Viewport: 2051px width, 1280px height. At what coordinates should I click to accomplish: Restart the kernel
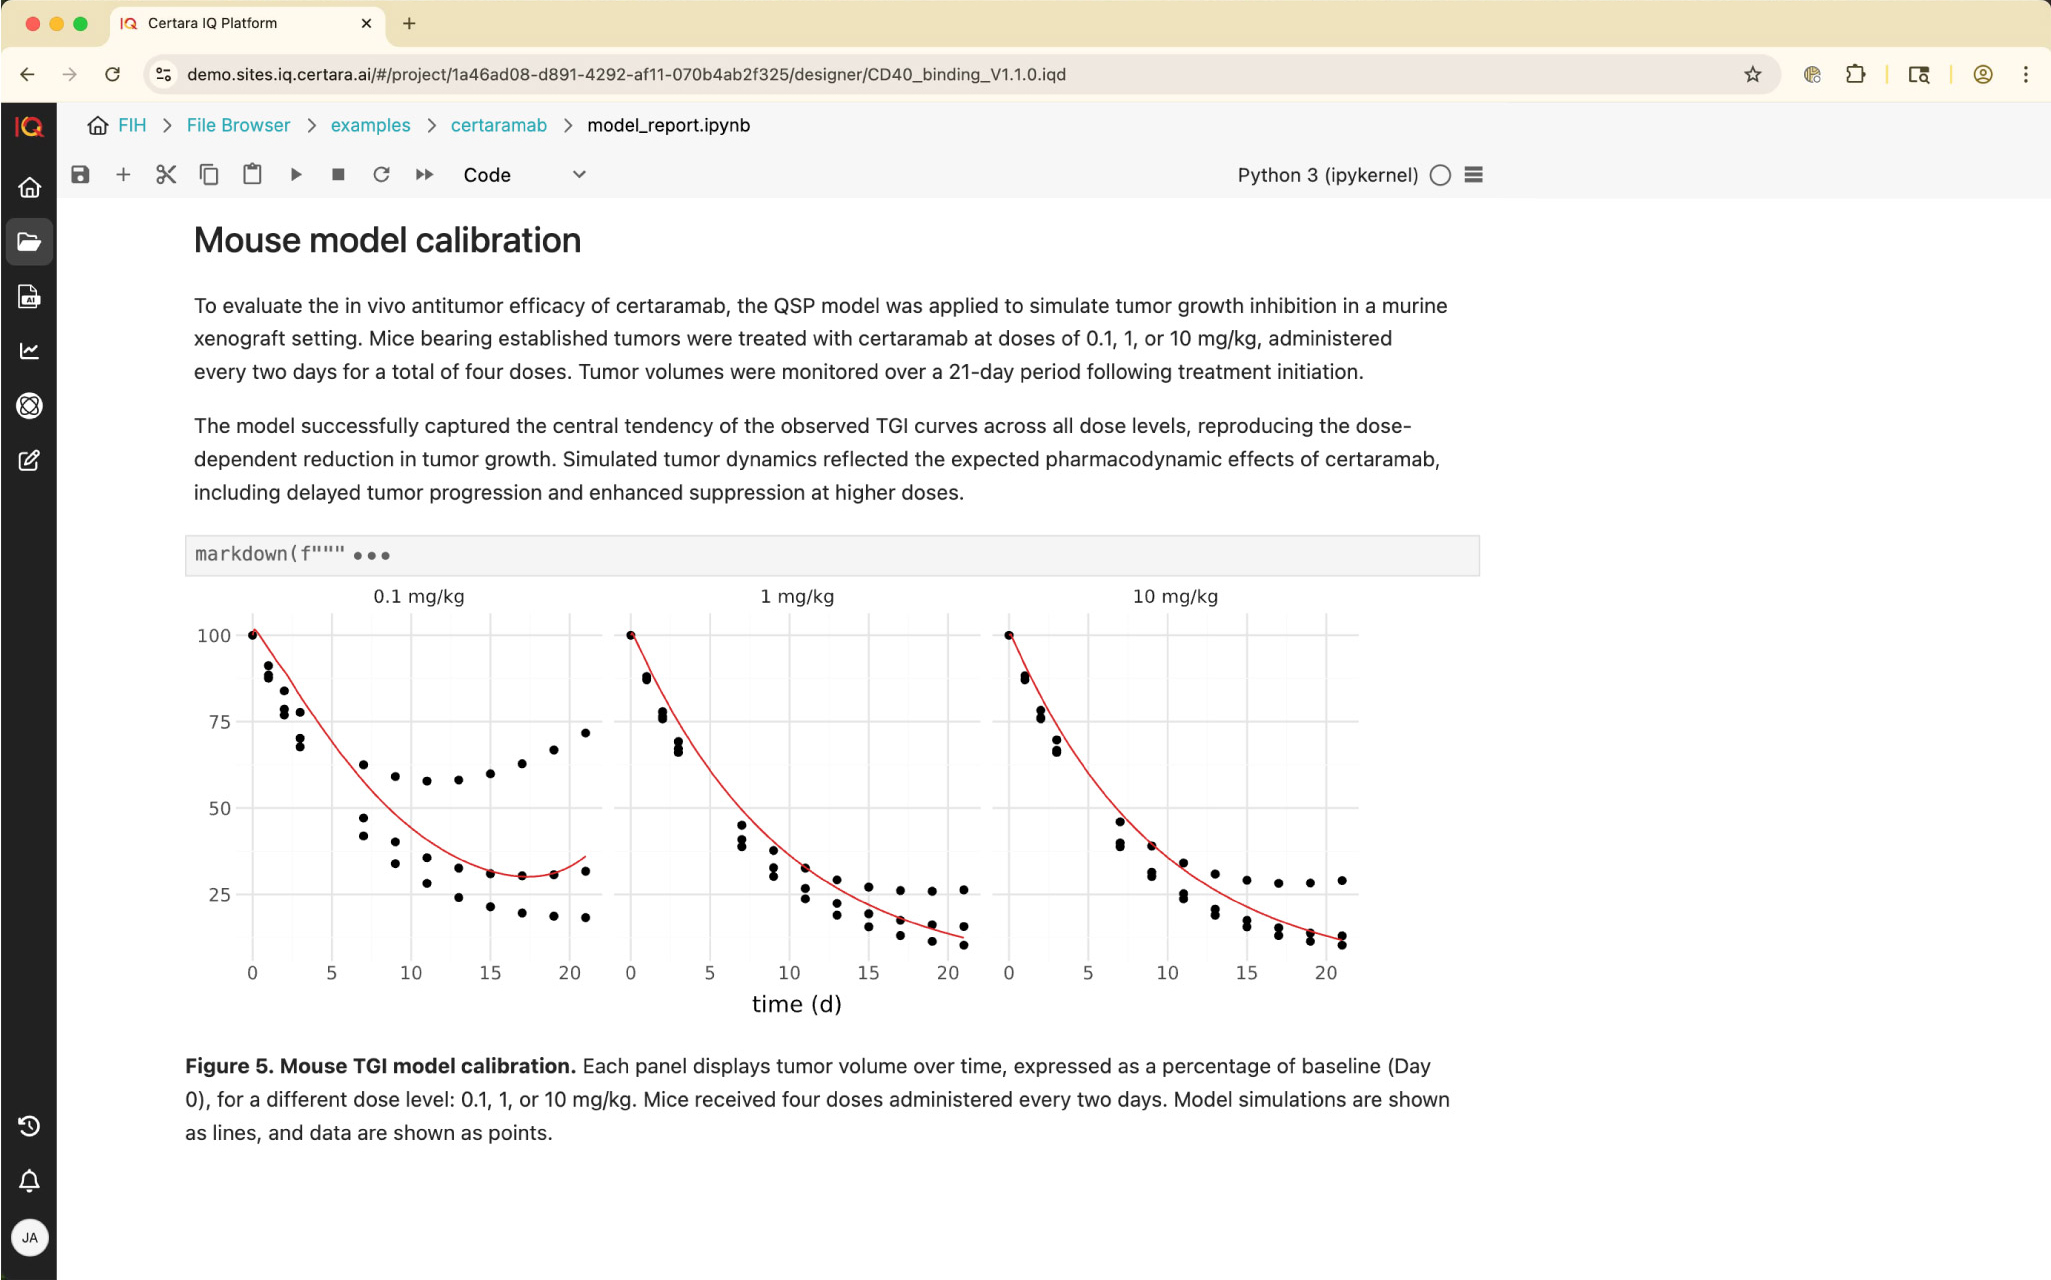coord(381,175)
